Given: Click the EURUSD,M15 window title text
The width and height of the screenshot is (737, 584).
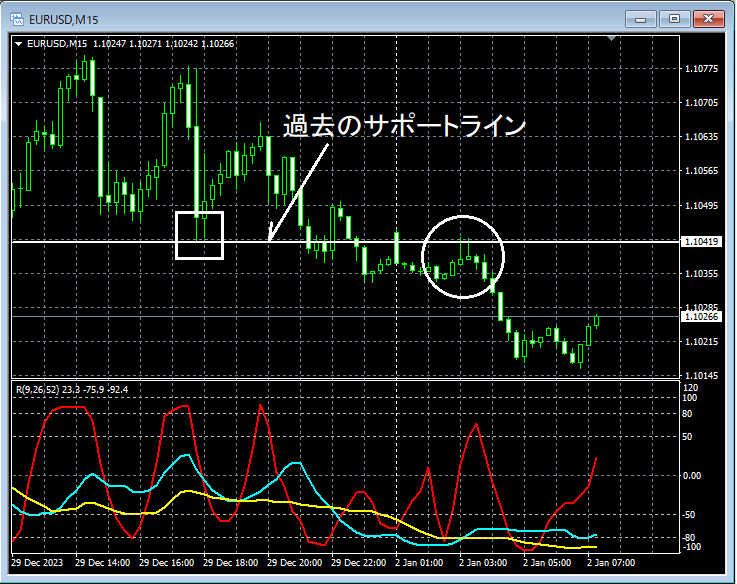Looking at the screenshot, I should click(63, 20).
